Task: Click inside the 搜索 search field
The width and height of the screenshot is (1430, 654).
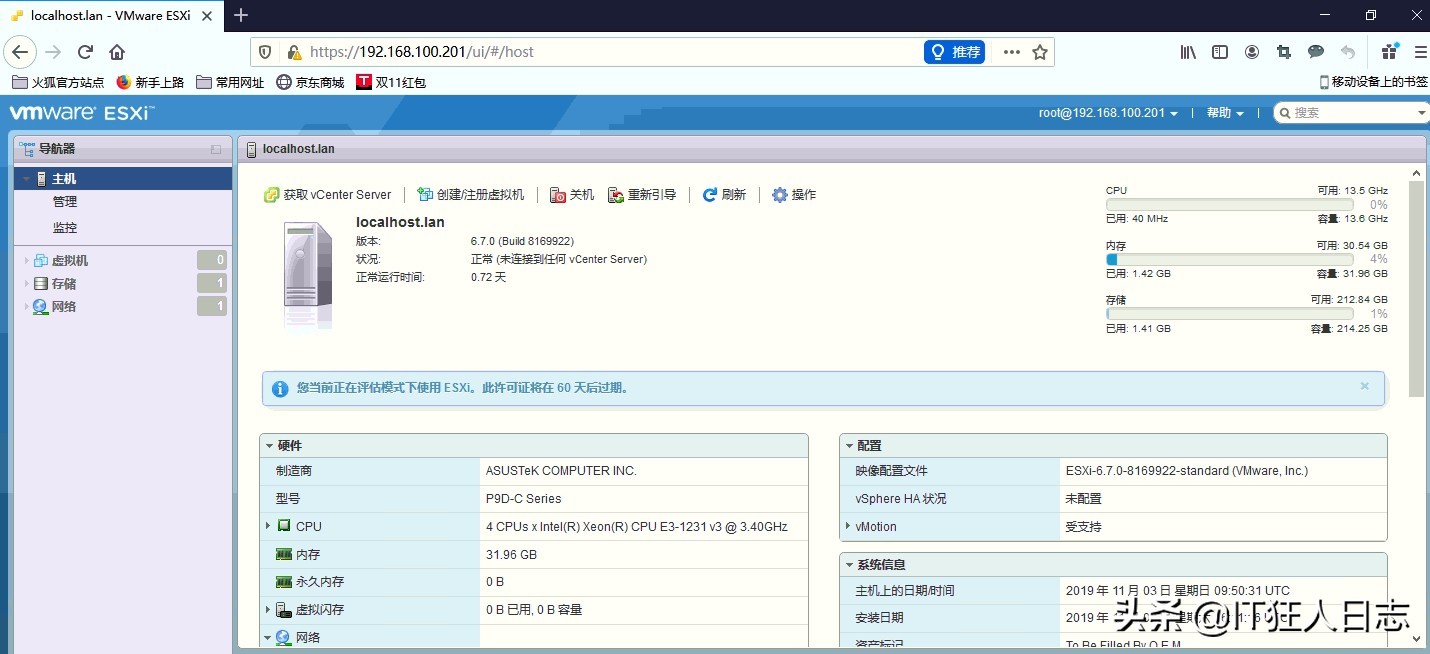Action: [1345, 113]
